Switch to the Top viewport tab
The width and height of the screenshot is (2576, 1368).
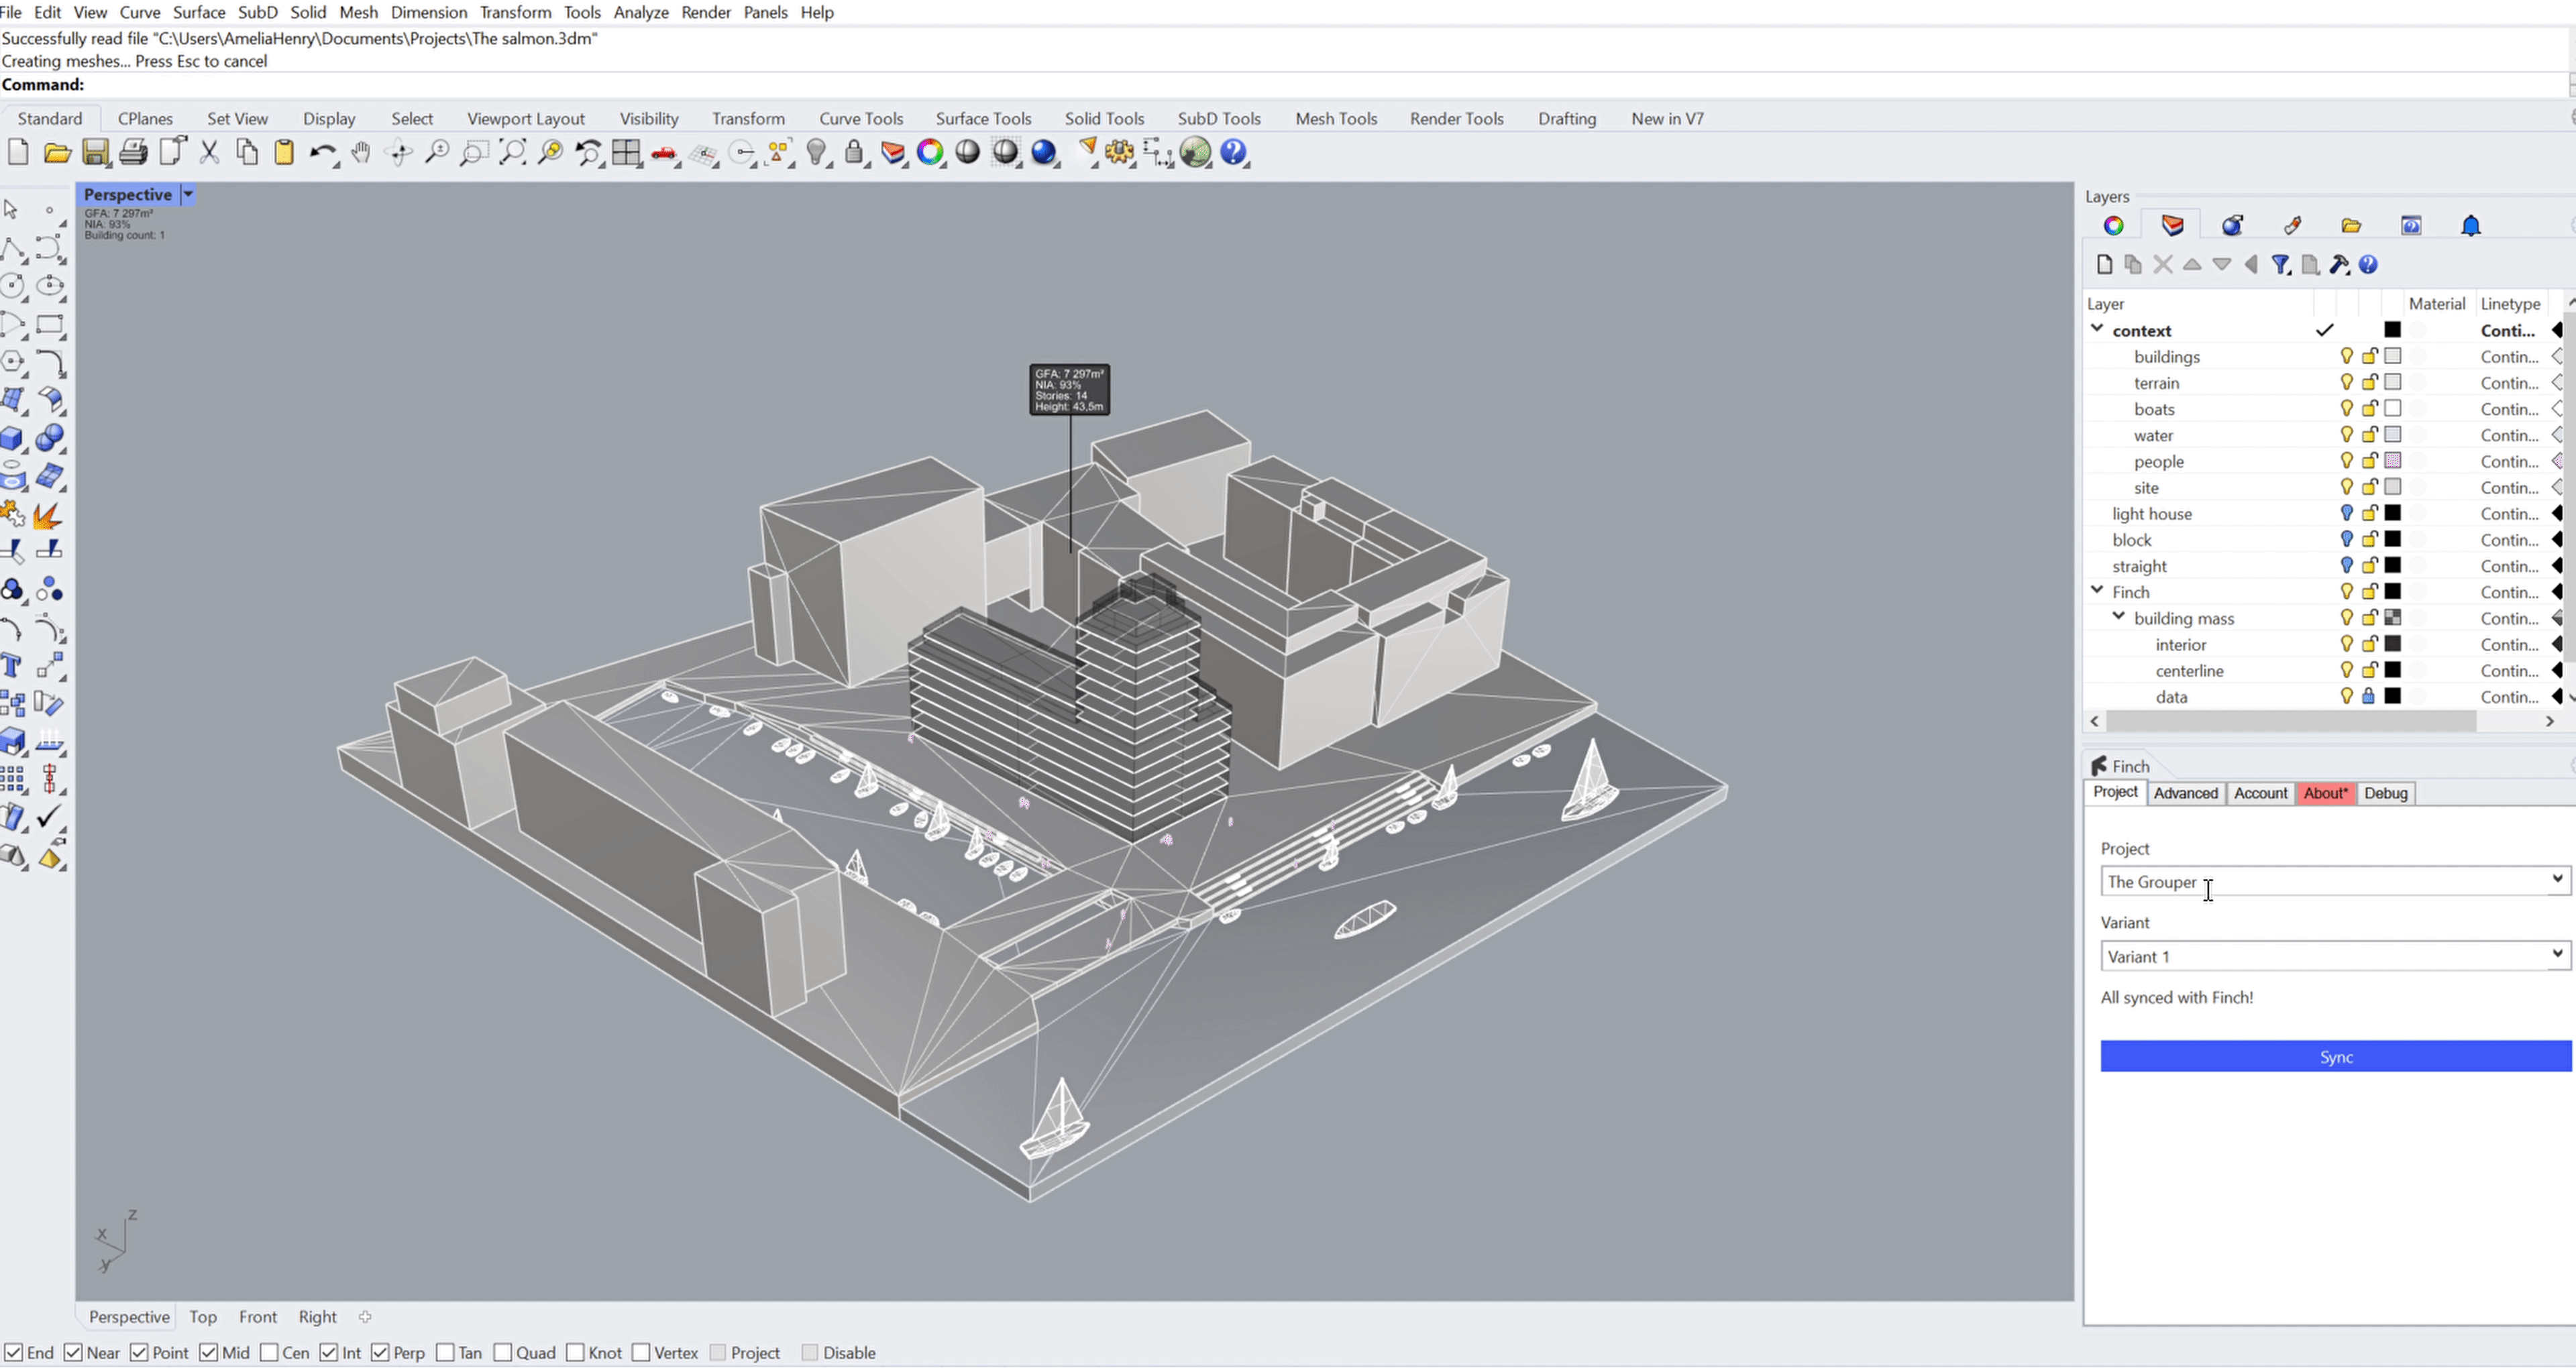tap(203, 1316)
